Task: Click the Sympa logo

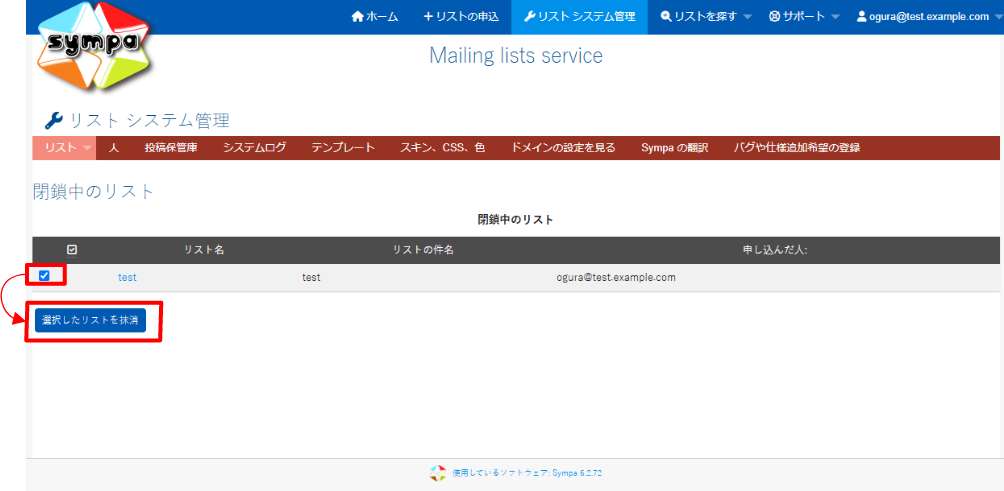Action: (95, 46)
